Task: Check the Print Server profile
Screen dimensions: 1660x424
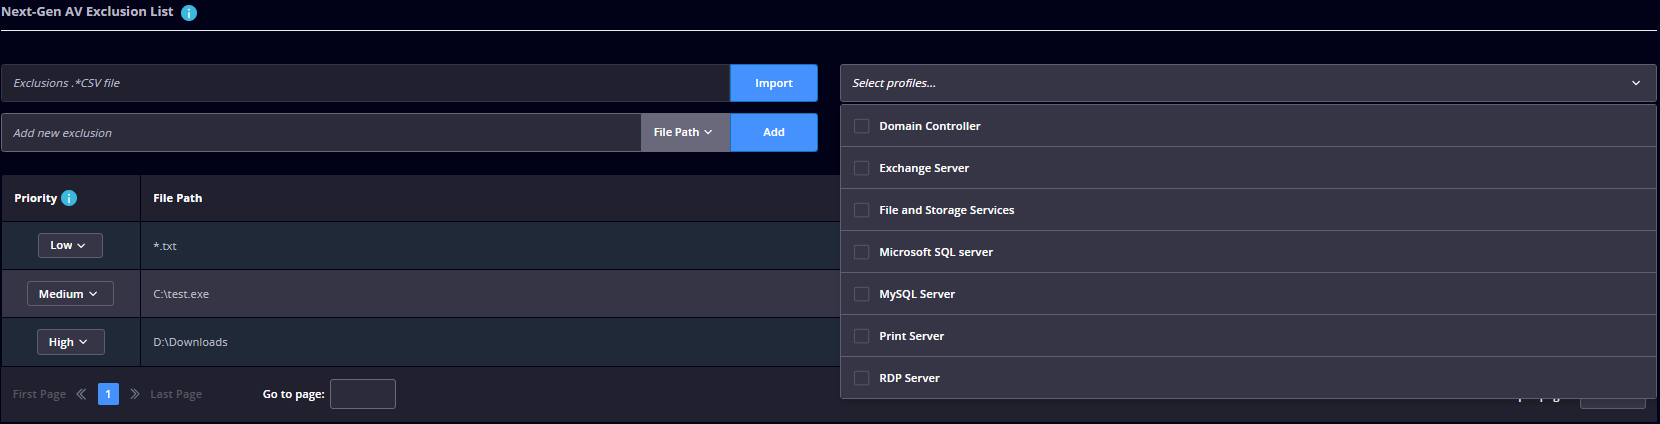Action: (861, 336)
